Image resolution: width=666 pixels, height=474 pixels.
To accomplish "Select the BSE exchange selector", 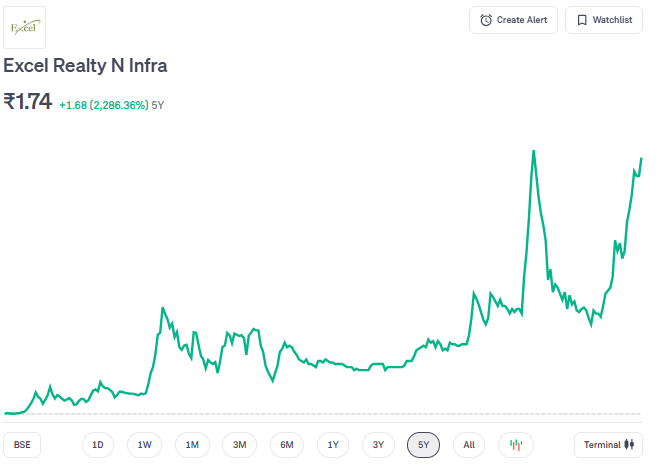I will point(22,444).
